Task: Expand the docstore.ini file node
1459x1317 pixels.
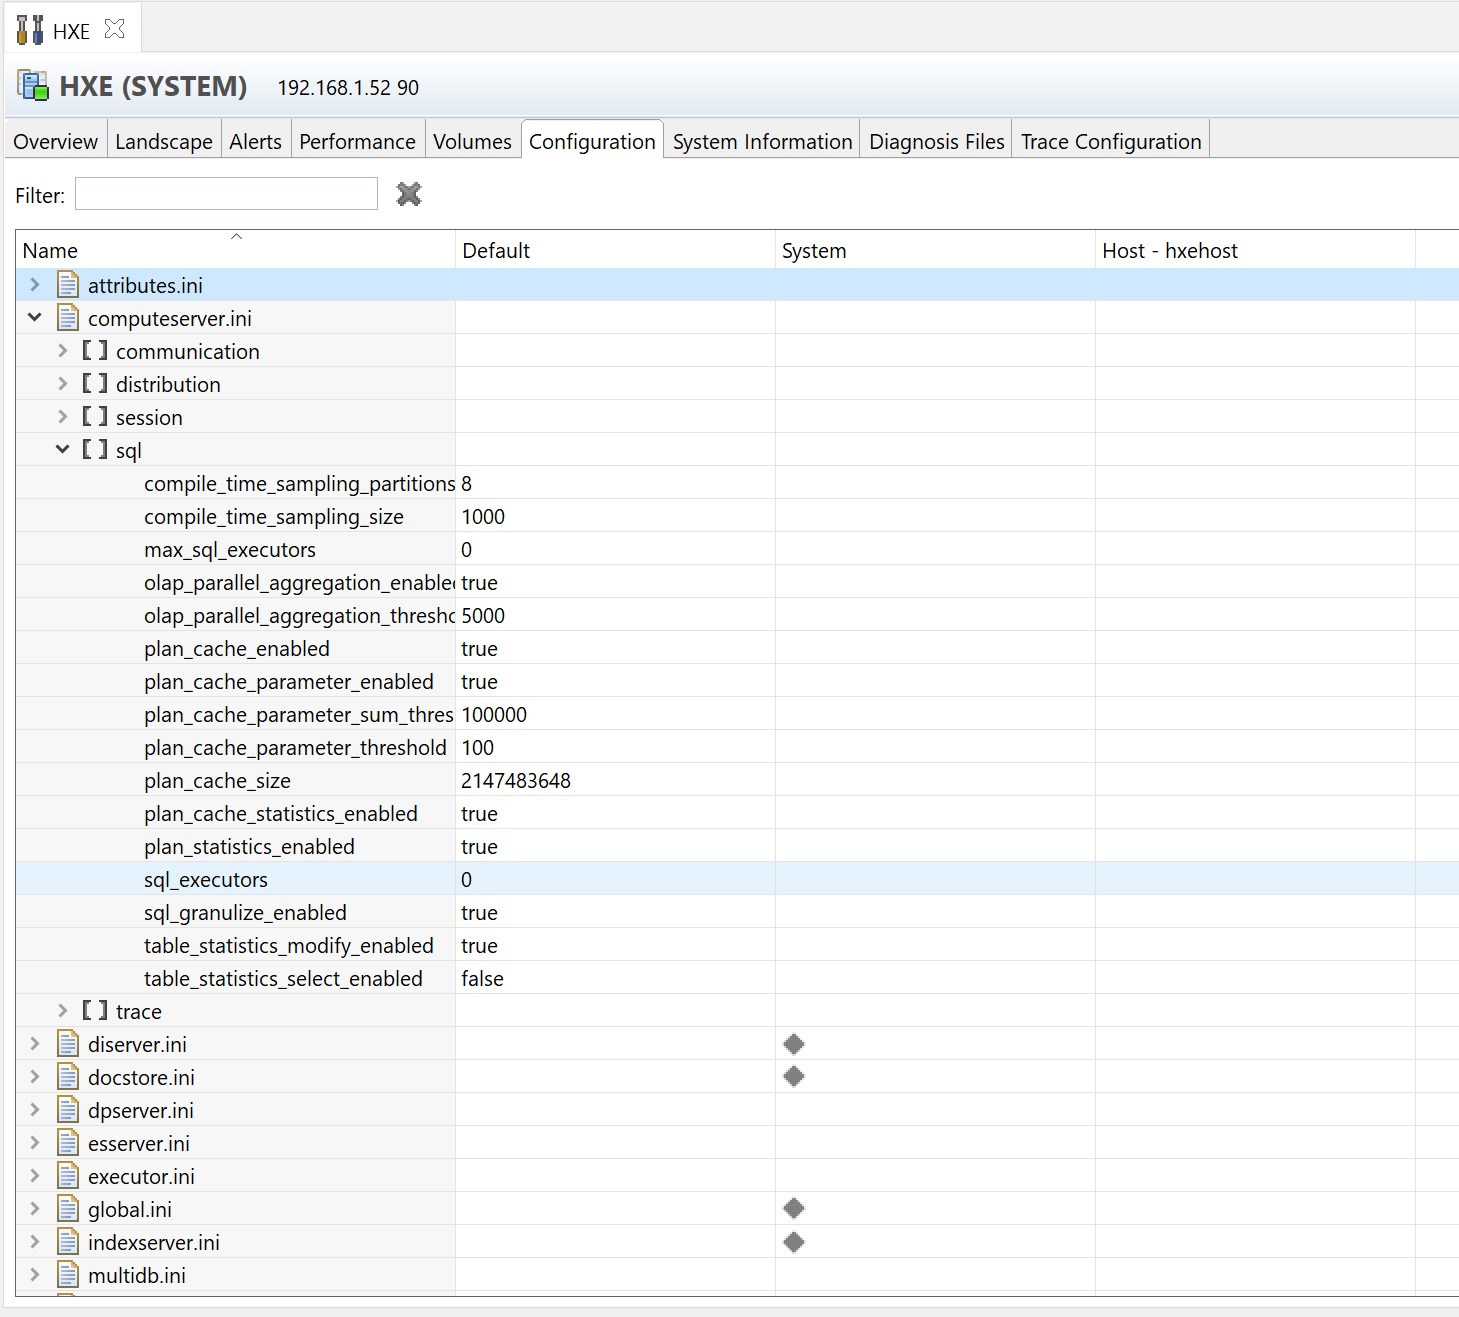Action: (x=35, y=1077)
